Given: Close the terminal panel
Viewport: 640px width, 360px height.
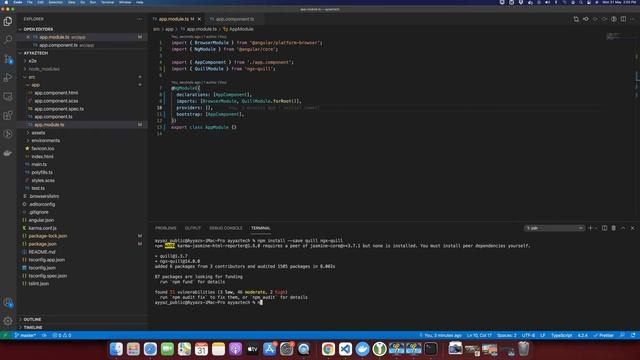Looking at the screenshot, I should click(633, 228).
